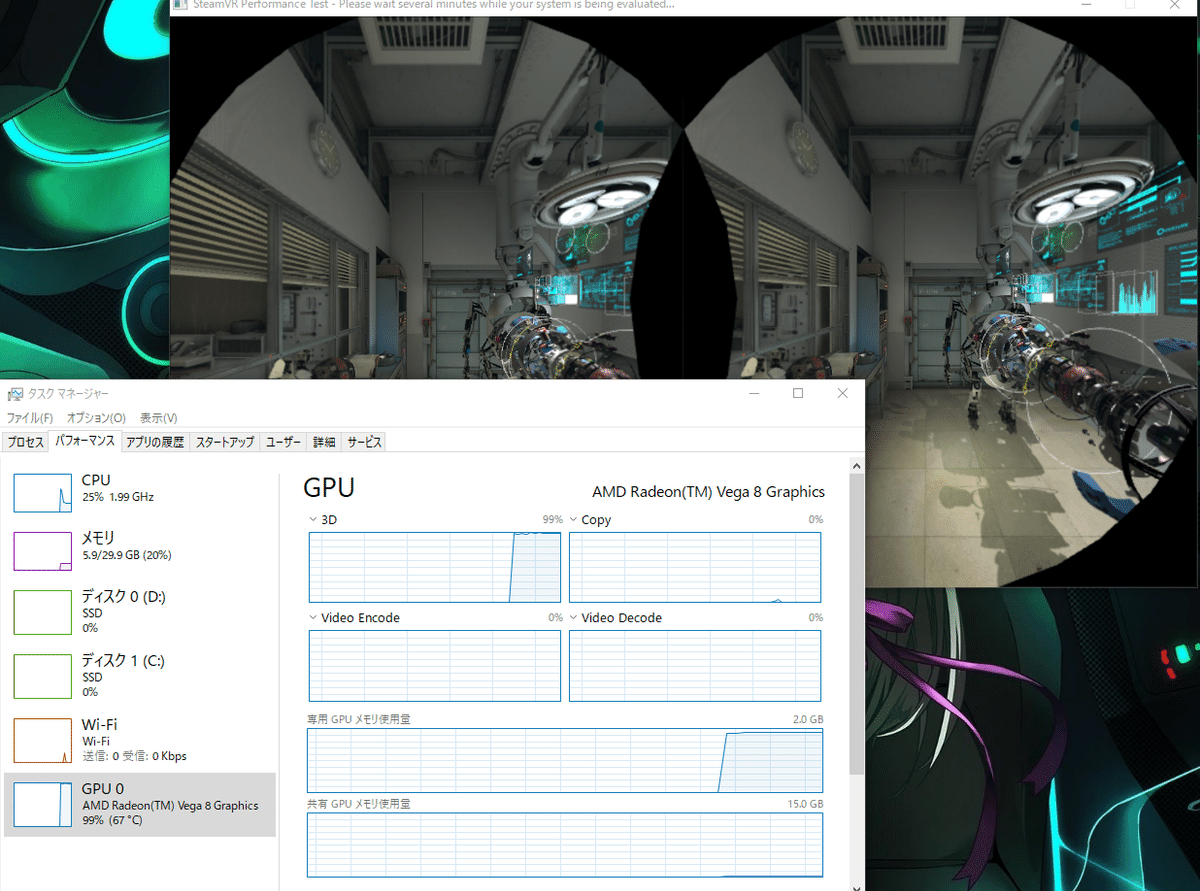1200x891 pixels.
Task: Select the メモリ performance item
Action: pos(140,549)
